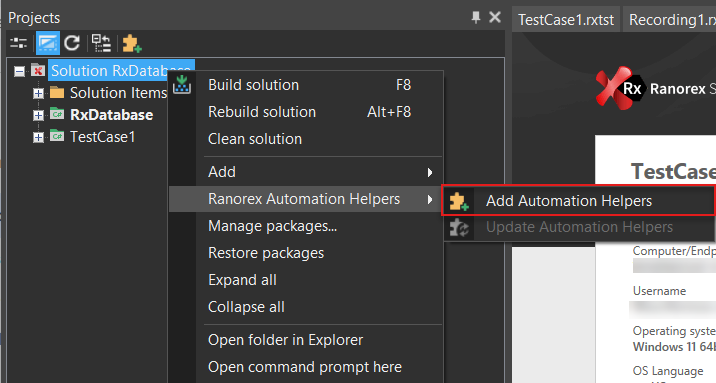Close the Projects panel

(495, 17)
